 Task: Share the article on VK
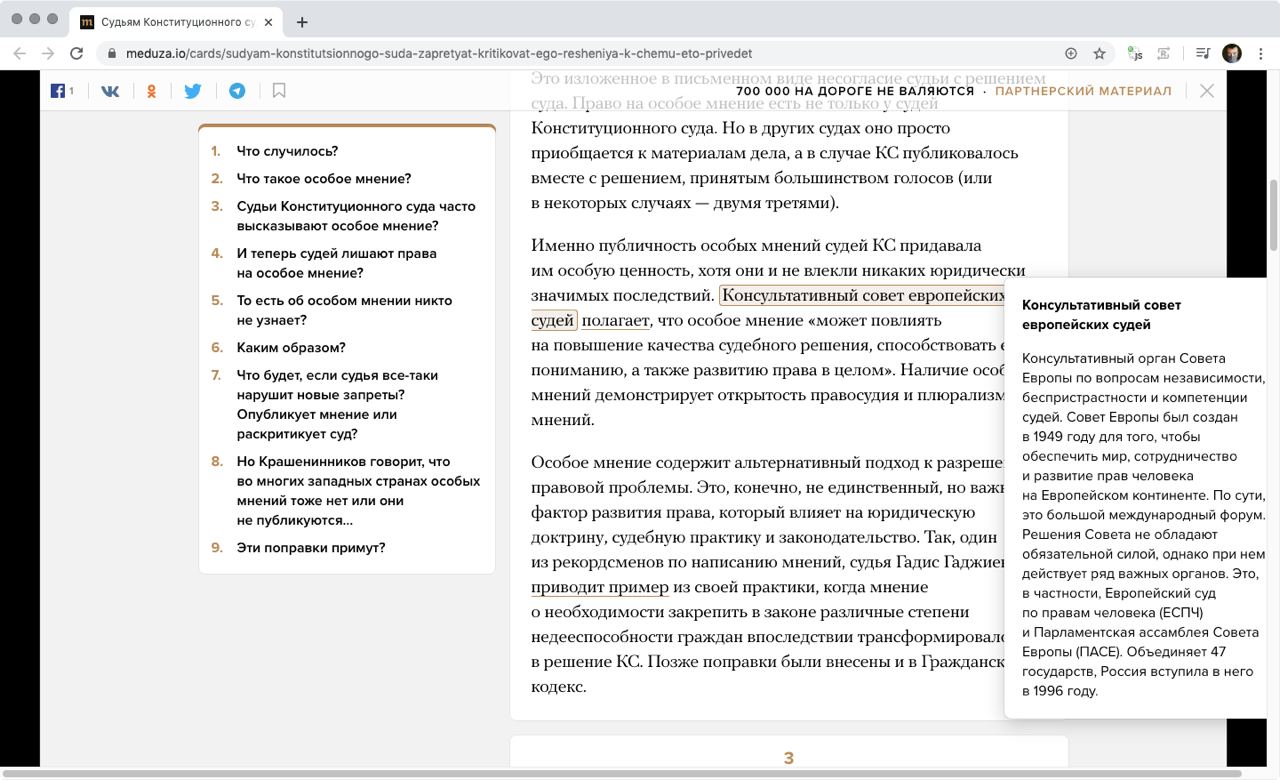click(110, 91)
